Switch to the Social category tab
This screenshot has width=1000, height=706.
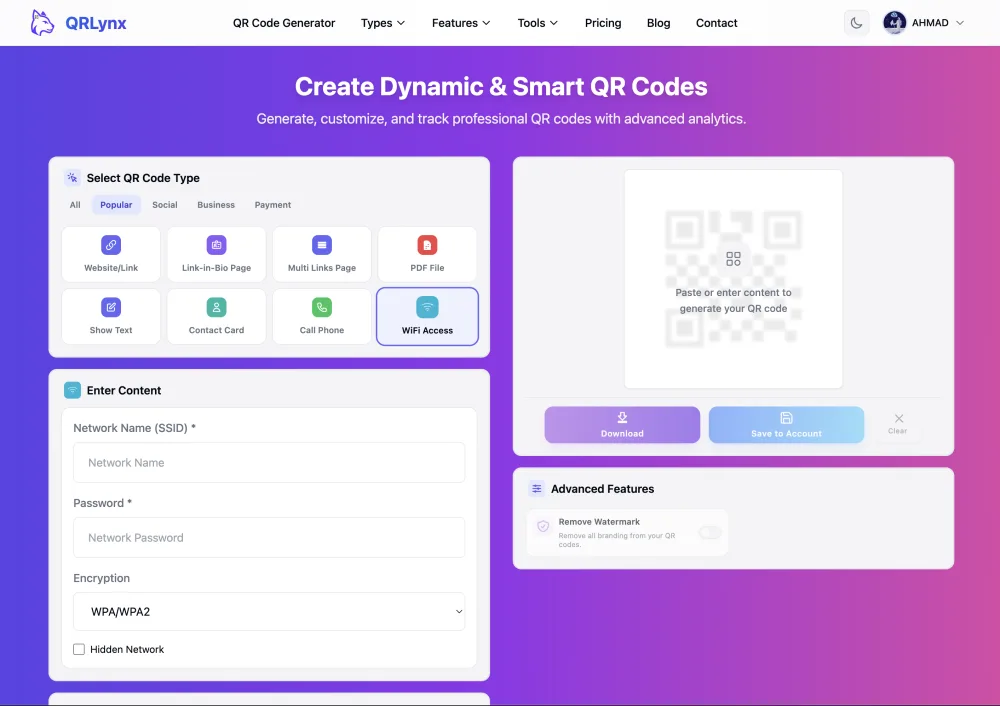(164, 204)
